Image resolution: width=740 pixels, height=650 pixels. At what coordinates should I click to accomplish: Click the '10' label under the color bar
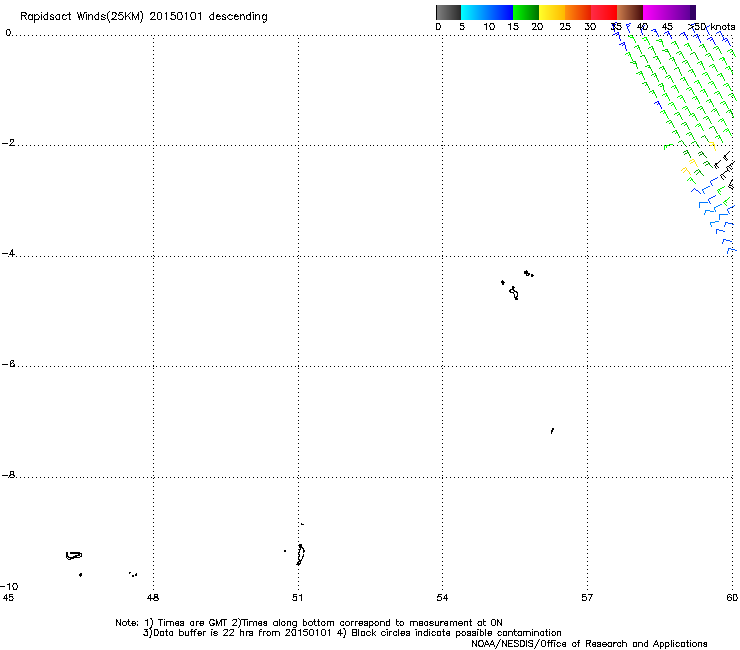click(x=489, y=27)
